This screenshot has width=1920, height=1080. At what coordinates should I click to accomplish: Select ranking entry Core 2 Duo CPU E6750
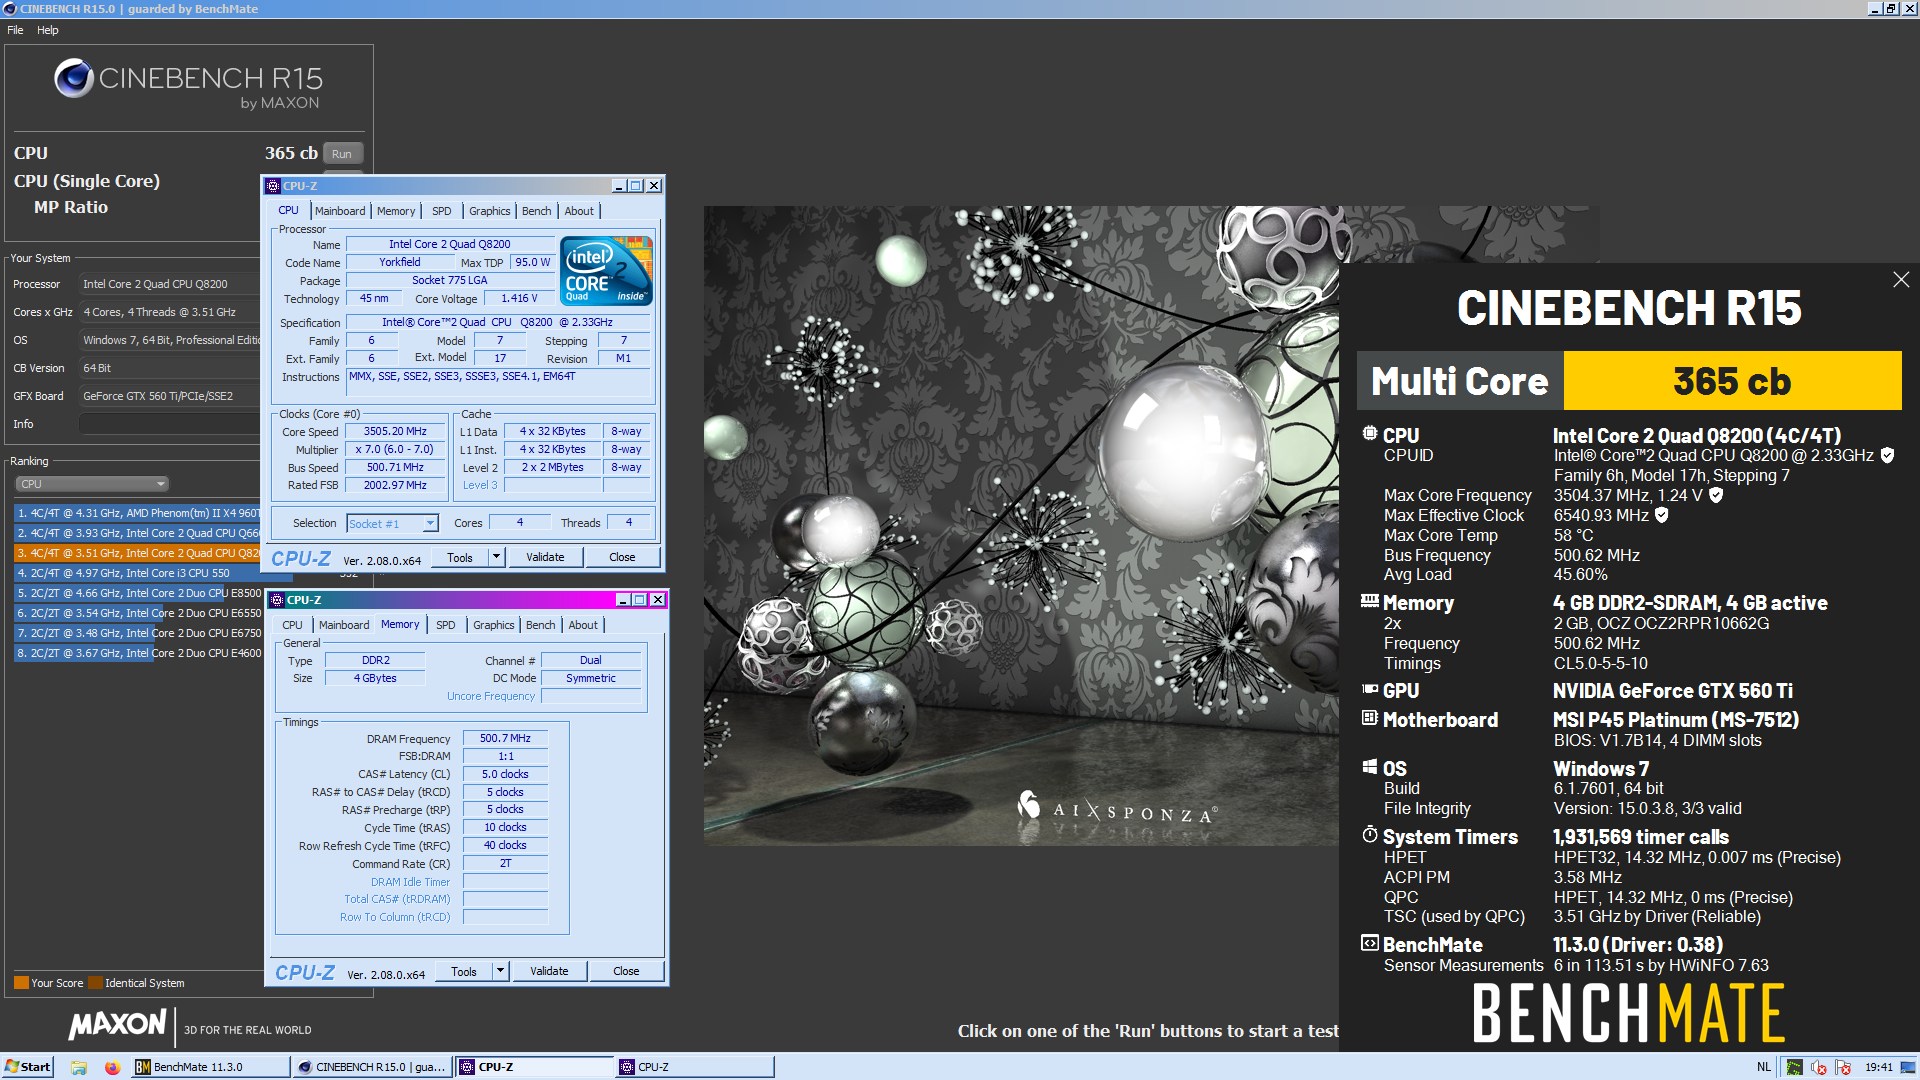(138, 633)
